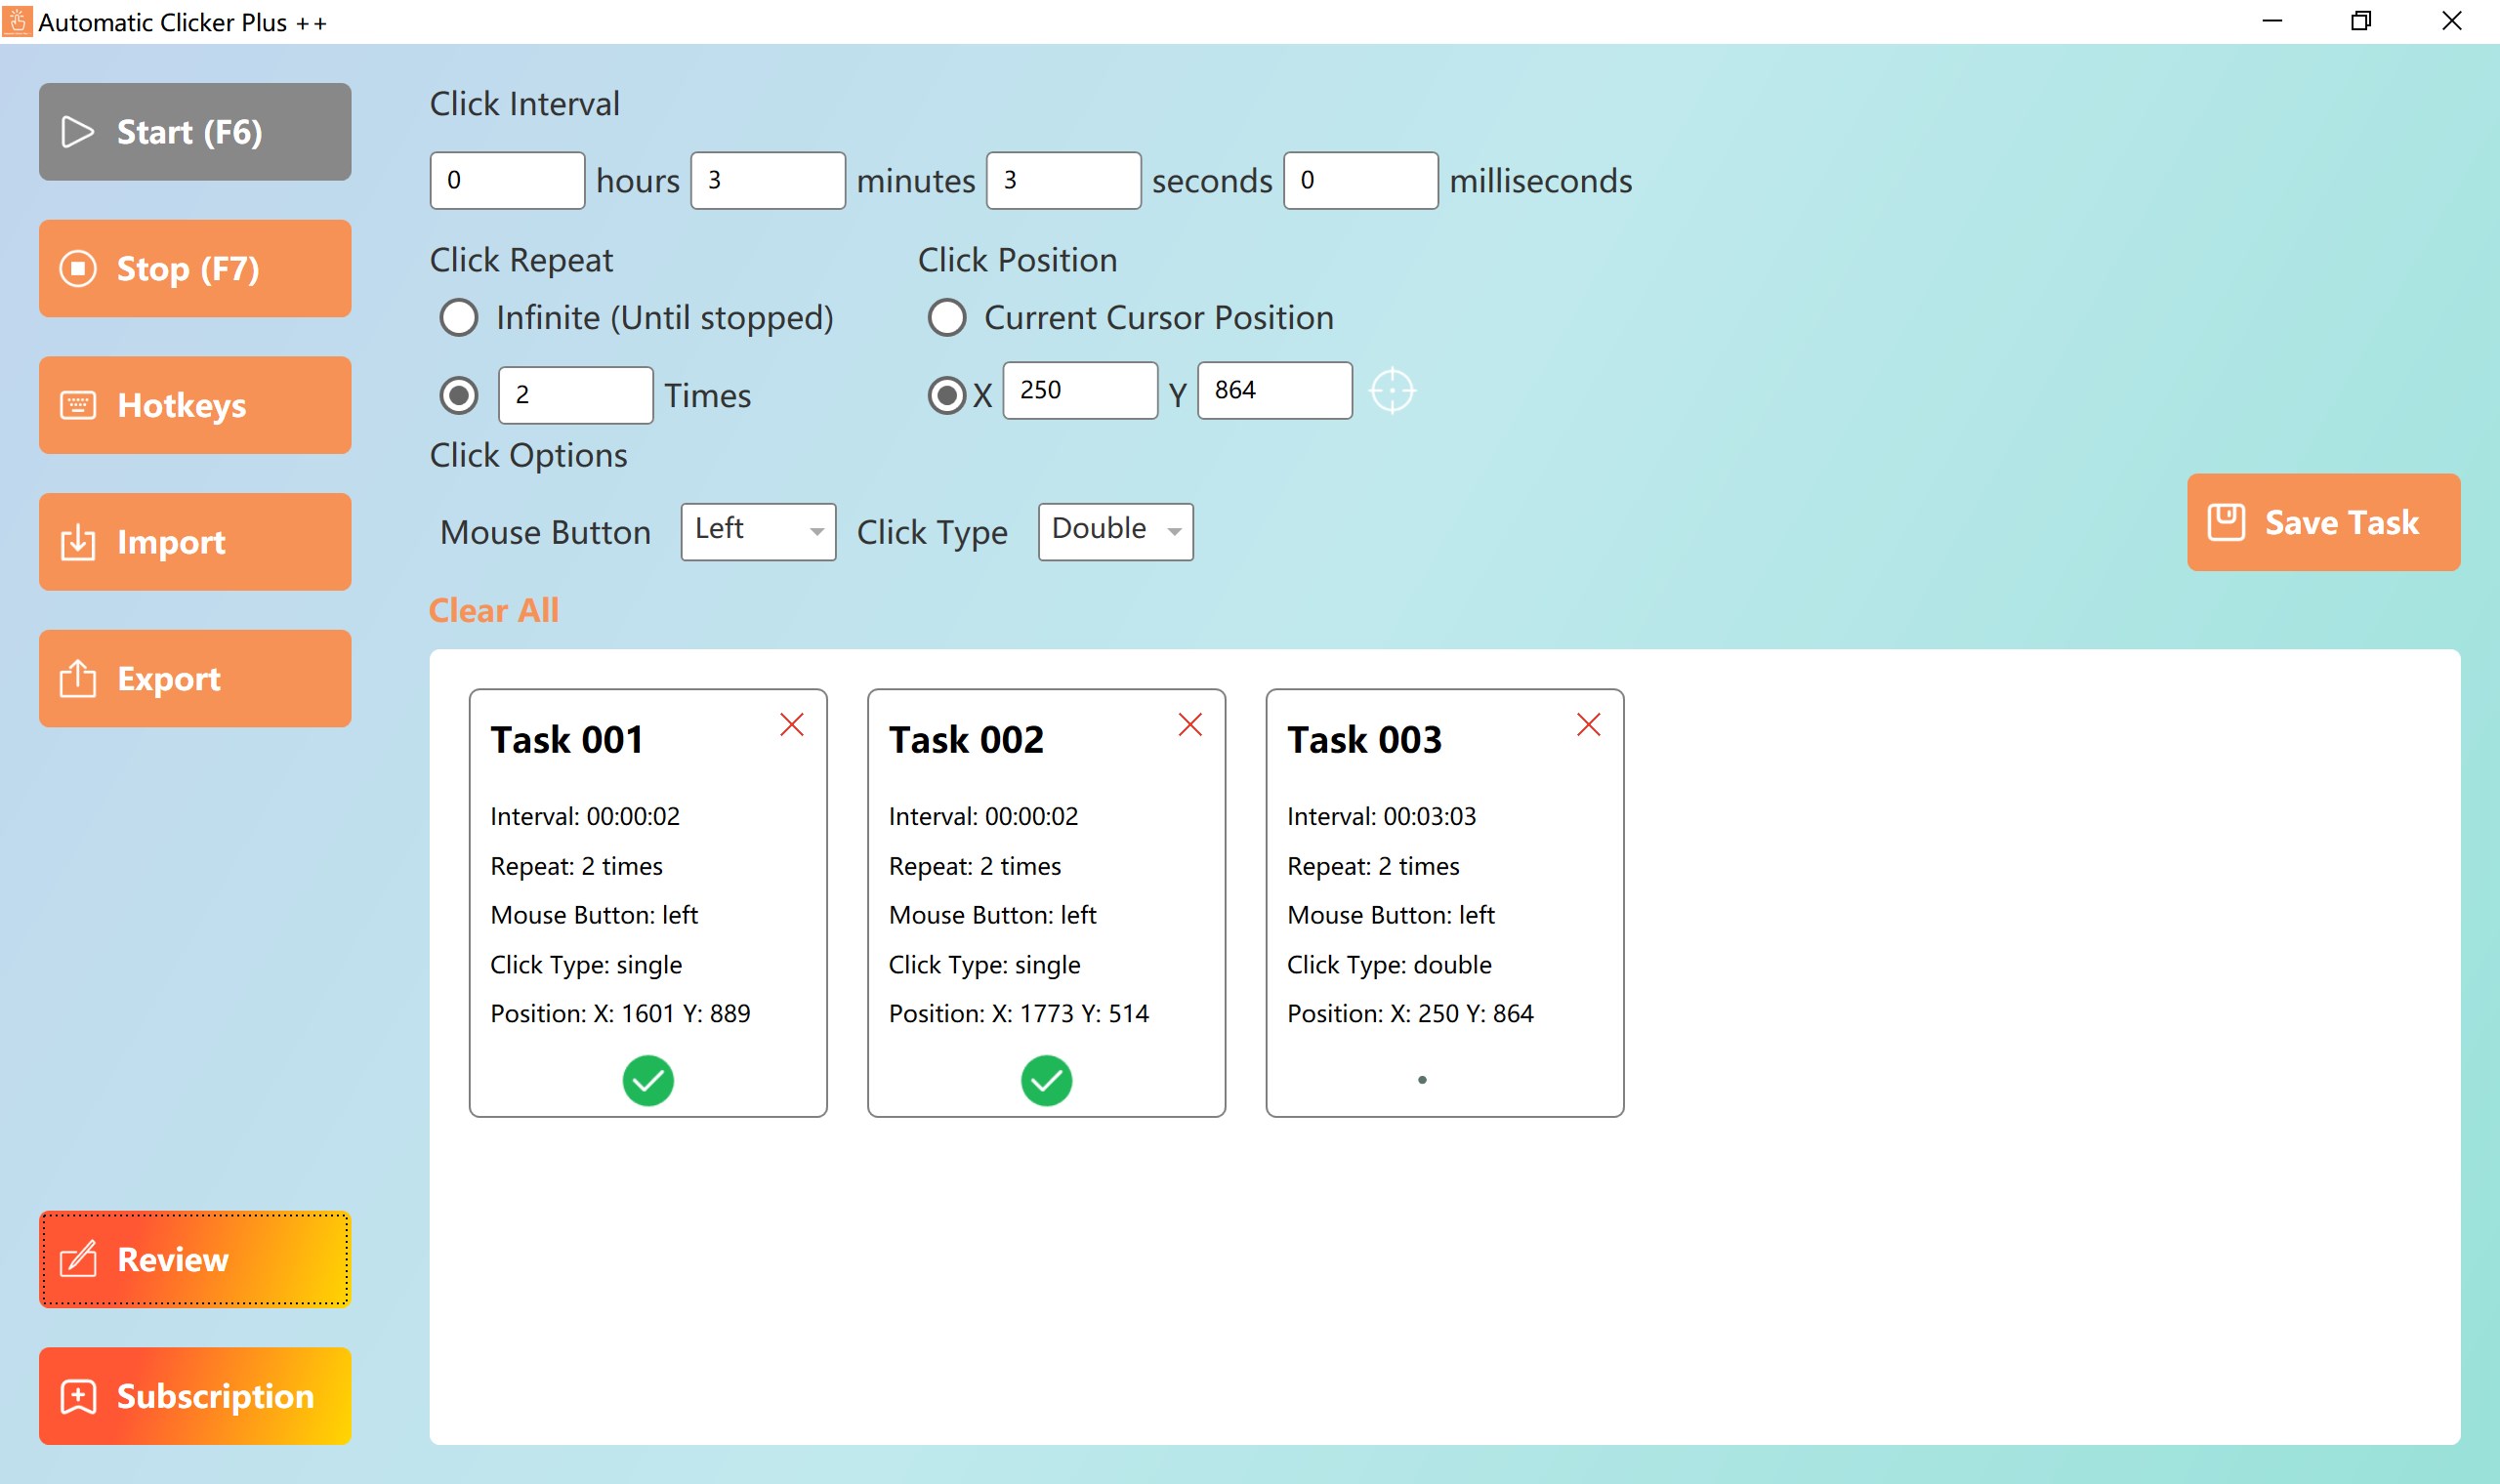Open the Click Type dropdown
This screenshot has height=1484, width=2500.
click(x=1115, y=531)
